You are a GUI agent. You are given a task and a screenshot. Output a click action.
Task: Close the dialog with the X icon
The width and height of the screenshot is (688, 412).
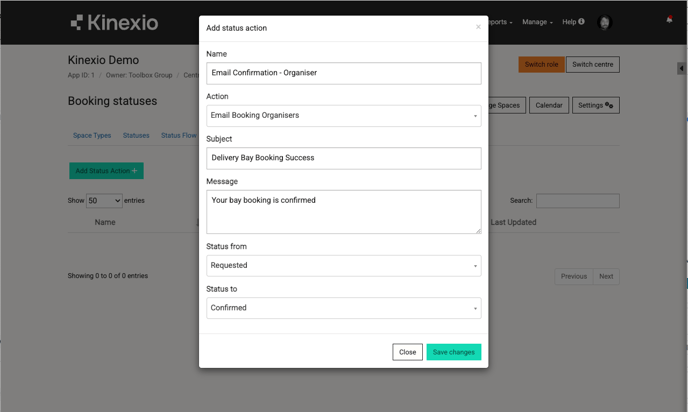(478, 28)
